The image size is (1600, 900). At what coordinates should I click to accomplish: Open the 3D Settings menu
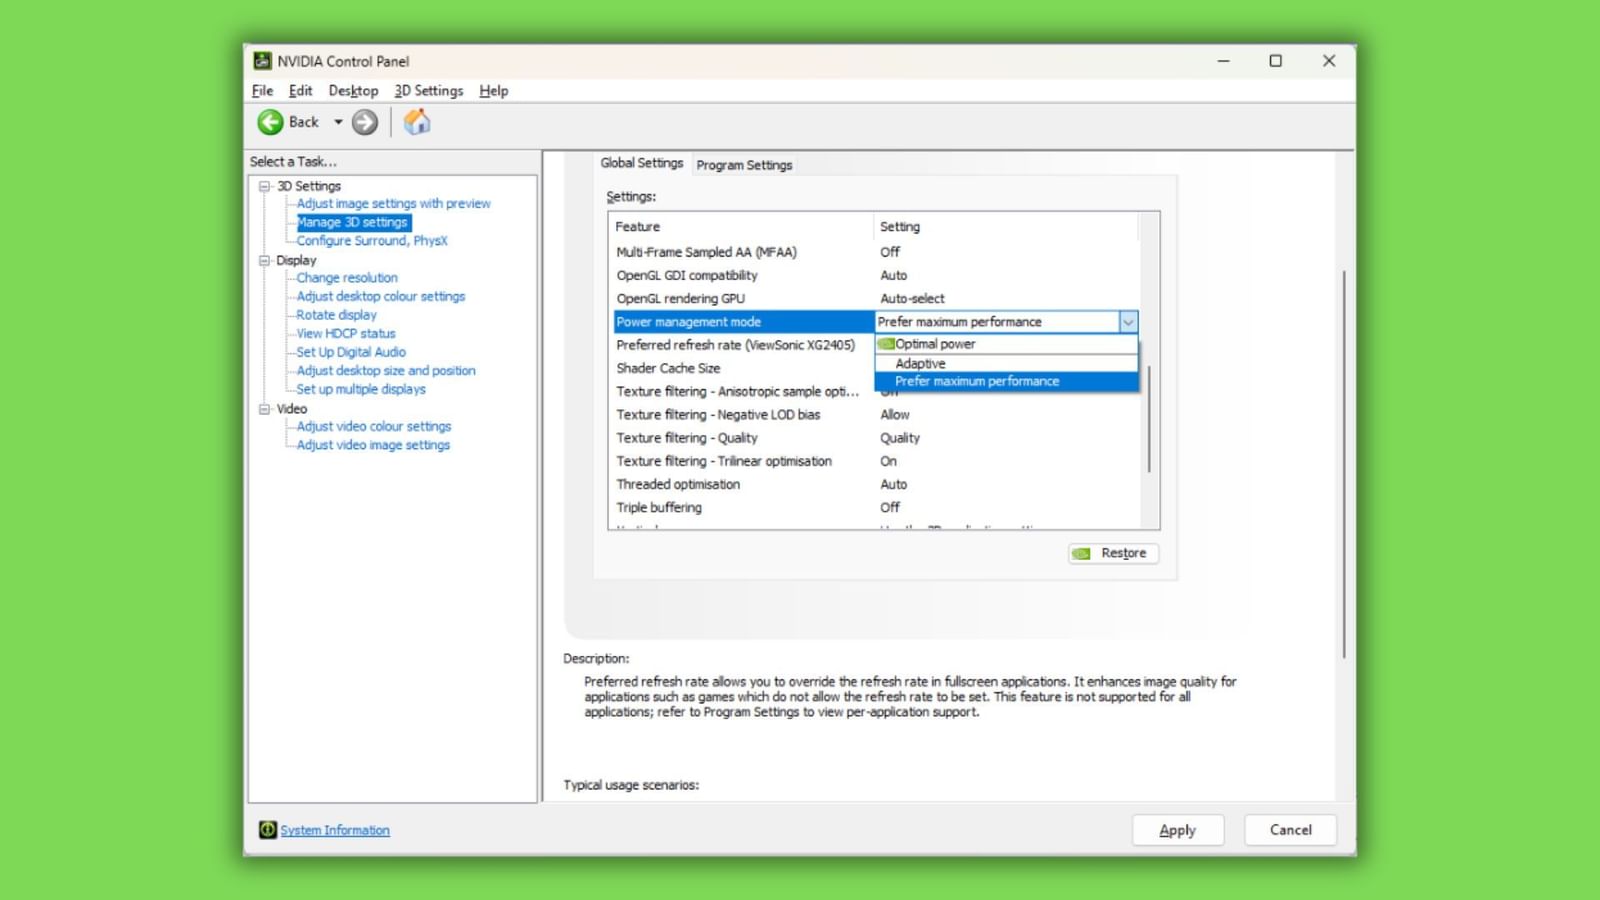click(x=427, y=90)
